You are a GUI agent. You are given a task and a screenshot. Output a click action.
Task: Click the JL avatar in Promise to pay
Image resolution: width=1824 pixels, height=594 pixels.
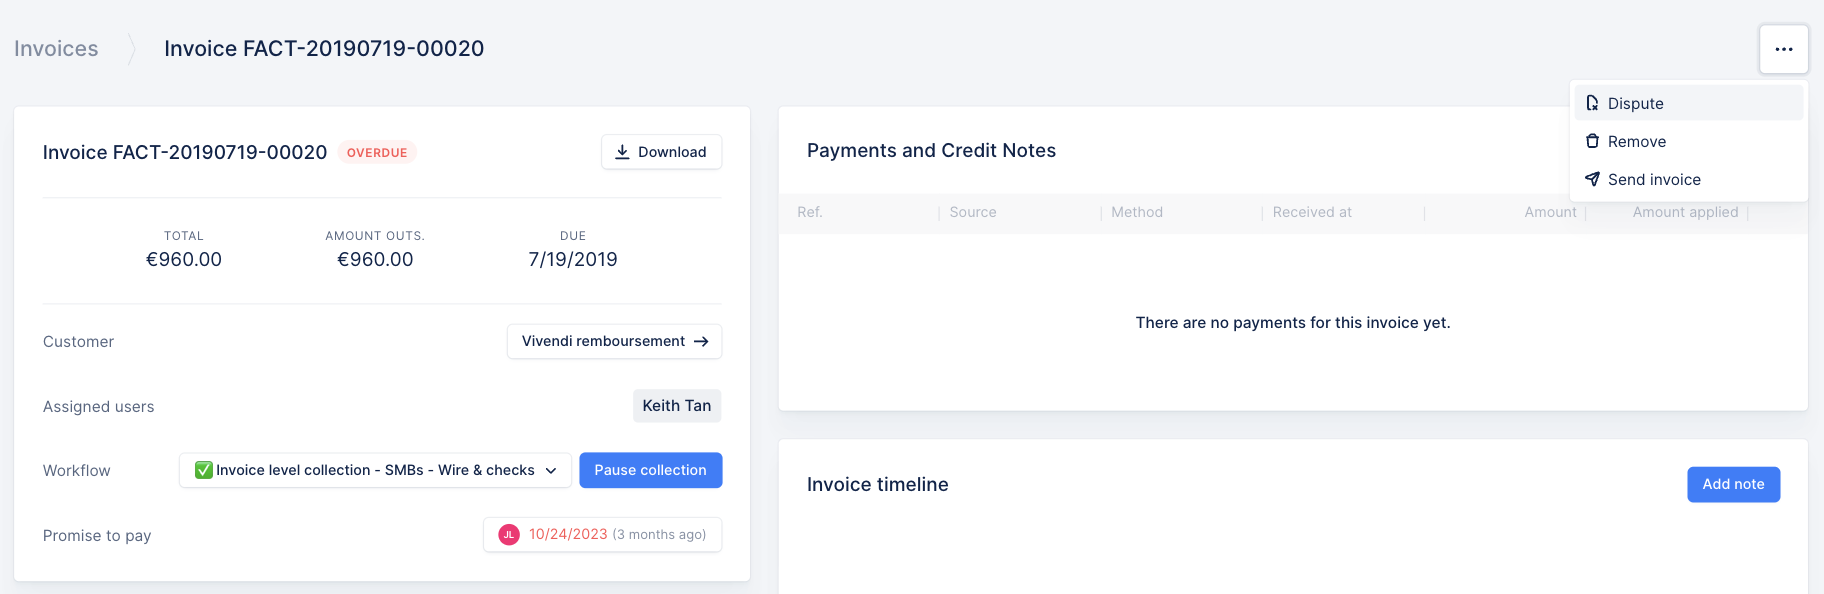509,535
